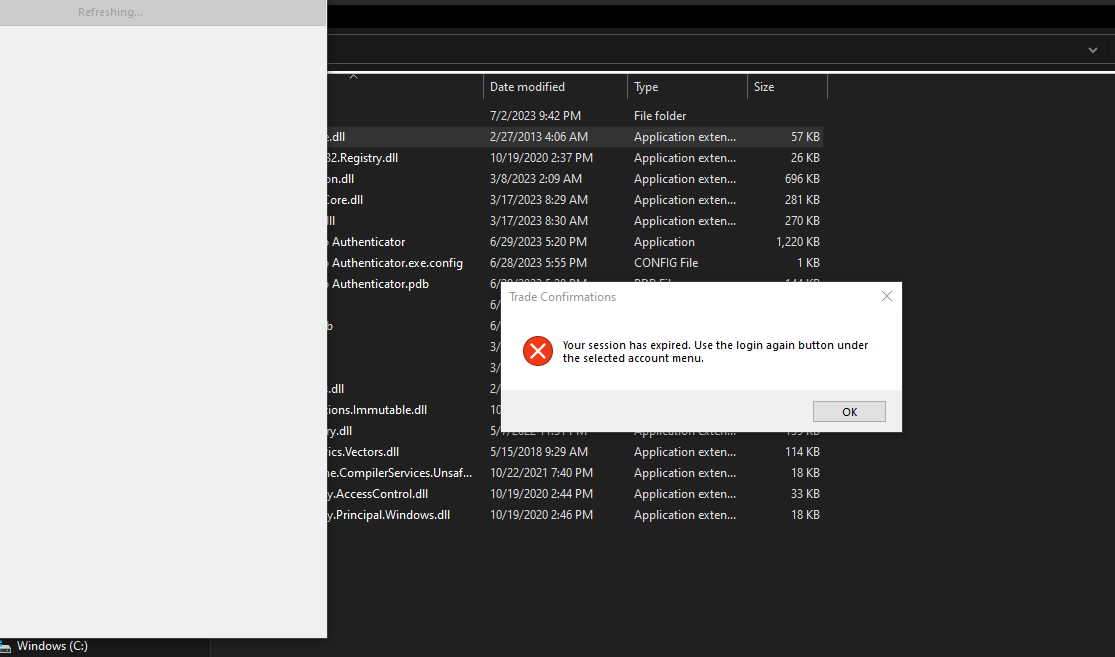Click the Name column sort arrow
The width and height of the screenshot is (1115, 657).
[x=353, y=75]
